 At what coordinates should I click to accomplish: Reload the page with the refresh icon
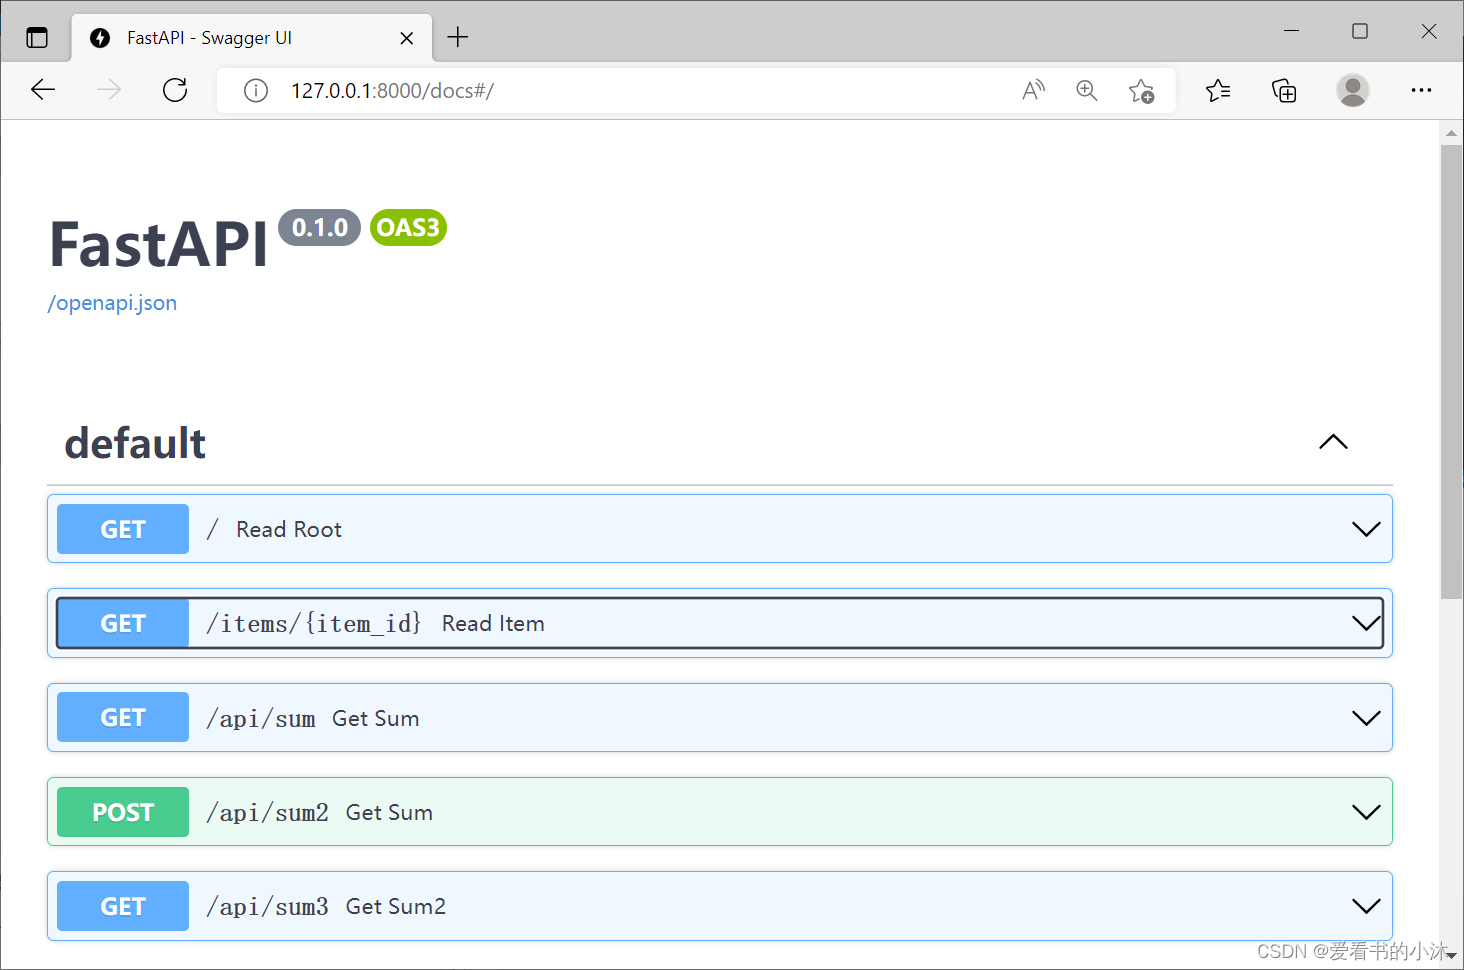(x=175, y=90)
